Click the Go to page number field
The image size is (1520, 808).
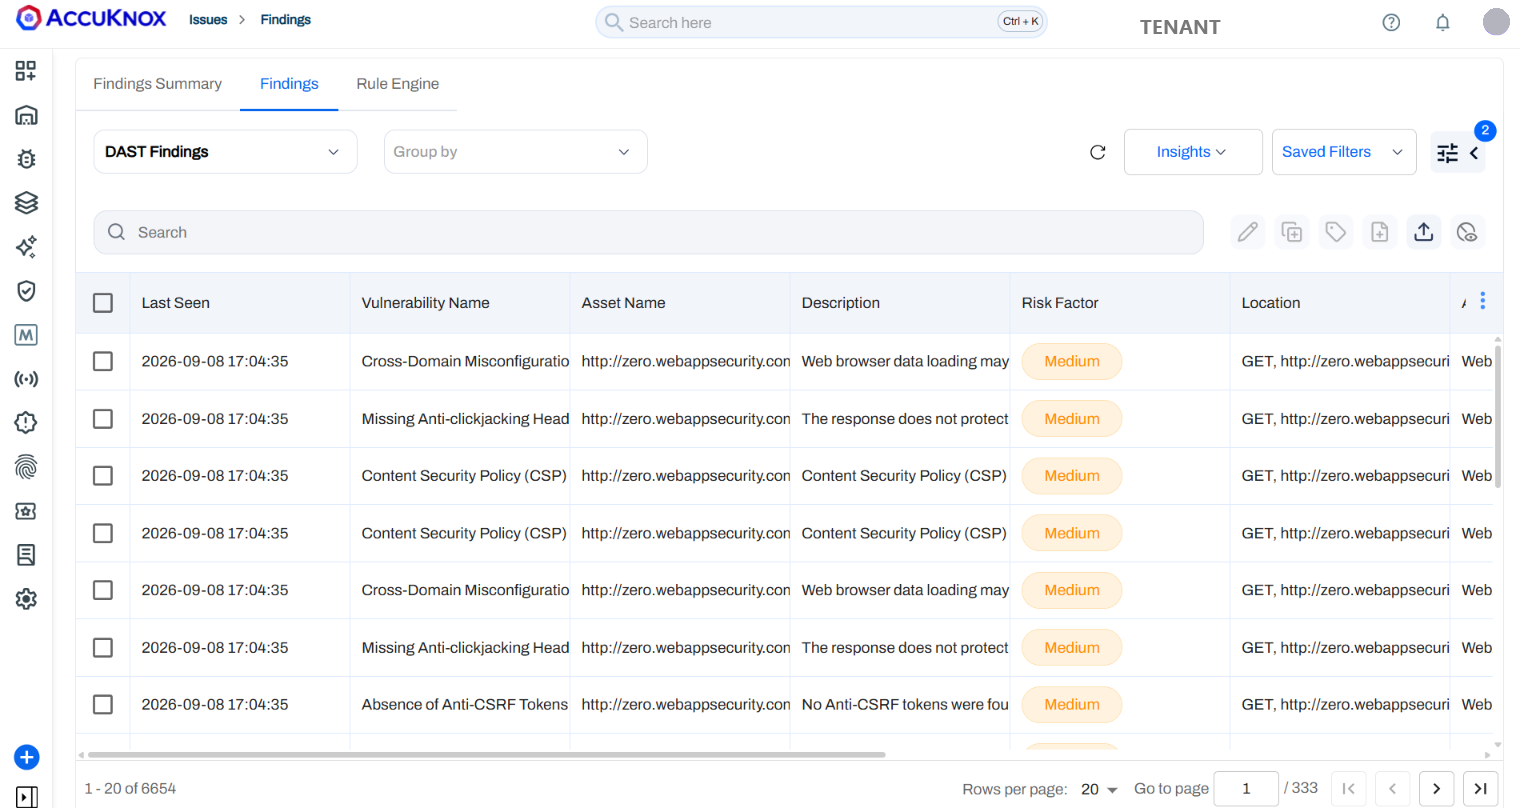1246,789
